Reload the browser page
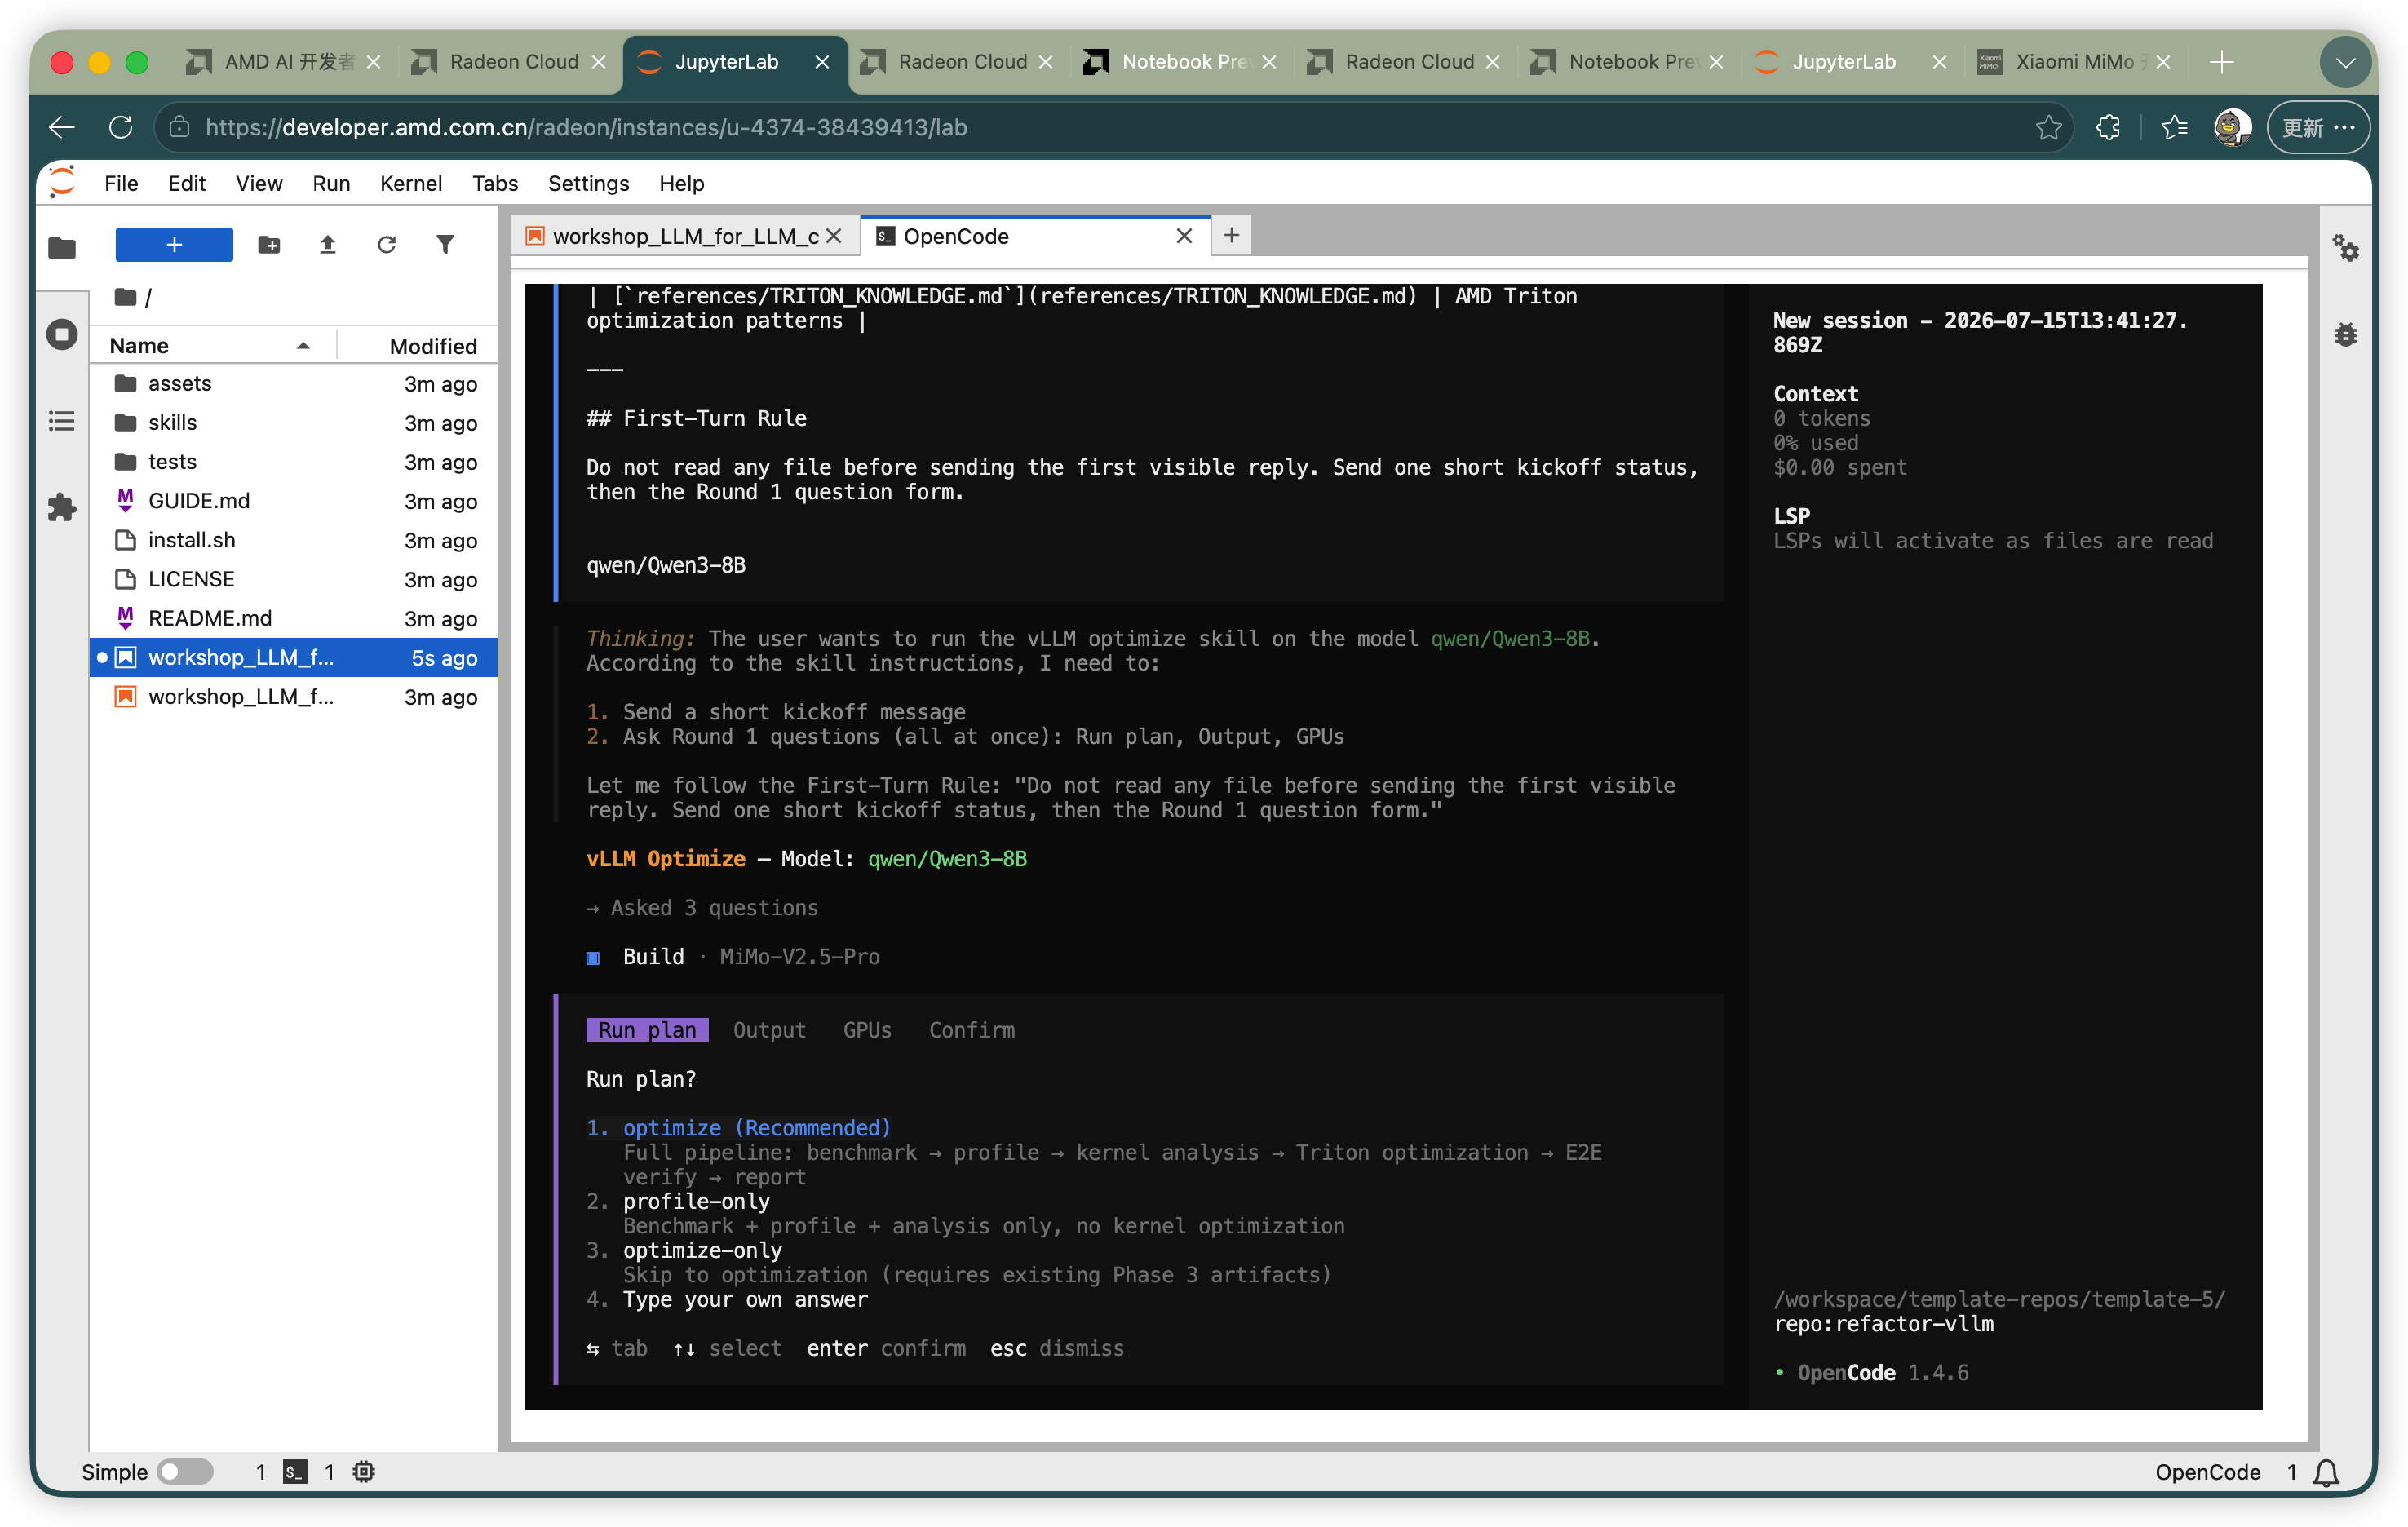2408x1527 pixels. click(x=121, y=127)
